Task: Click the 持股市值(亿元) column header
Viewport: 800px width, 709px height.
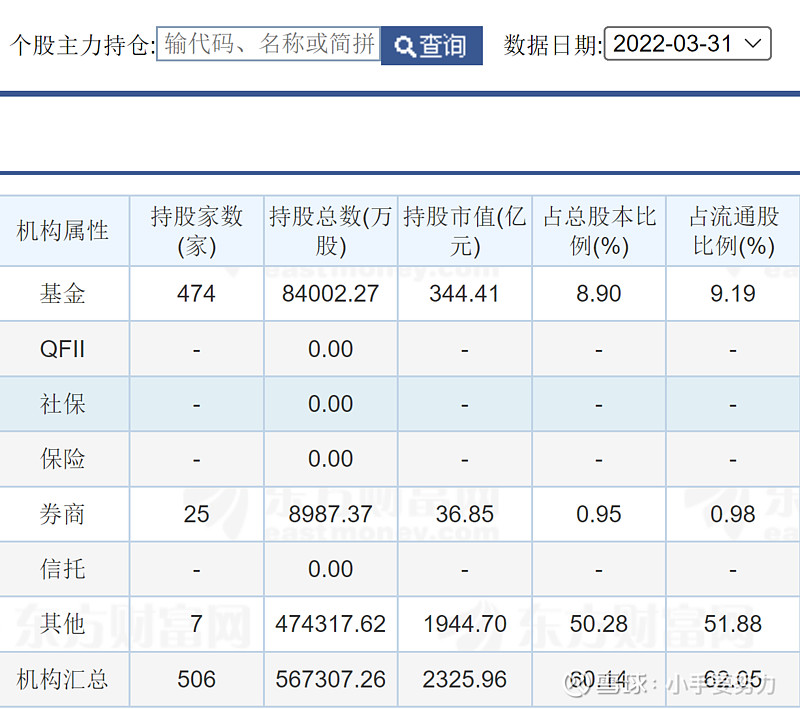Action: 465,231
